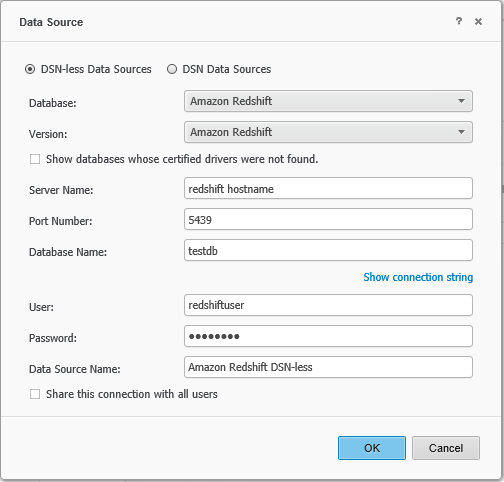504x482 pixels.
Task: Click the Data Source Name: label
Action: (75, 369)
